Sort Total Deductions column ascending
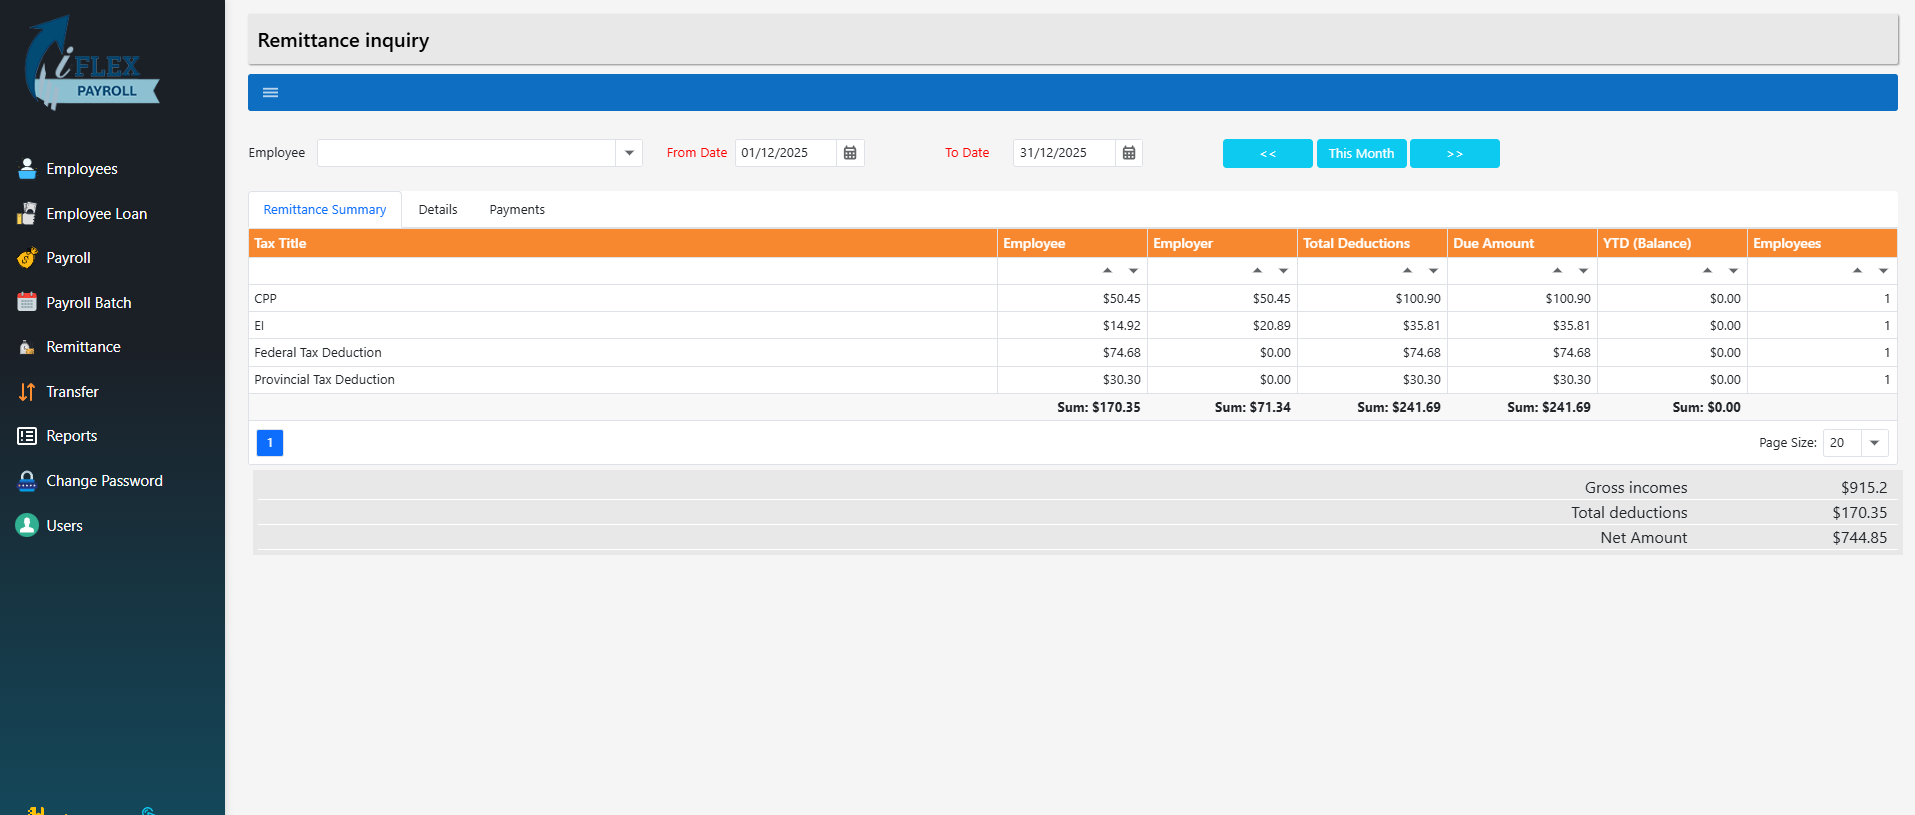The height and width of the screenshot is (815, 1915). pyautogui.click(x=1407, y=270)
